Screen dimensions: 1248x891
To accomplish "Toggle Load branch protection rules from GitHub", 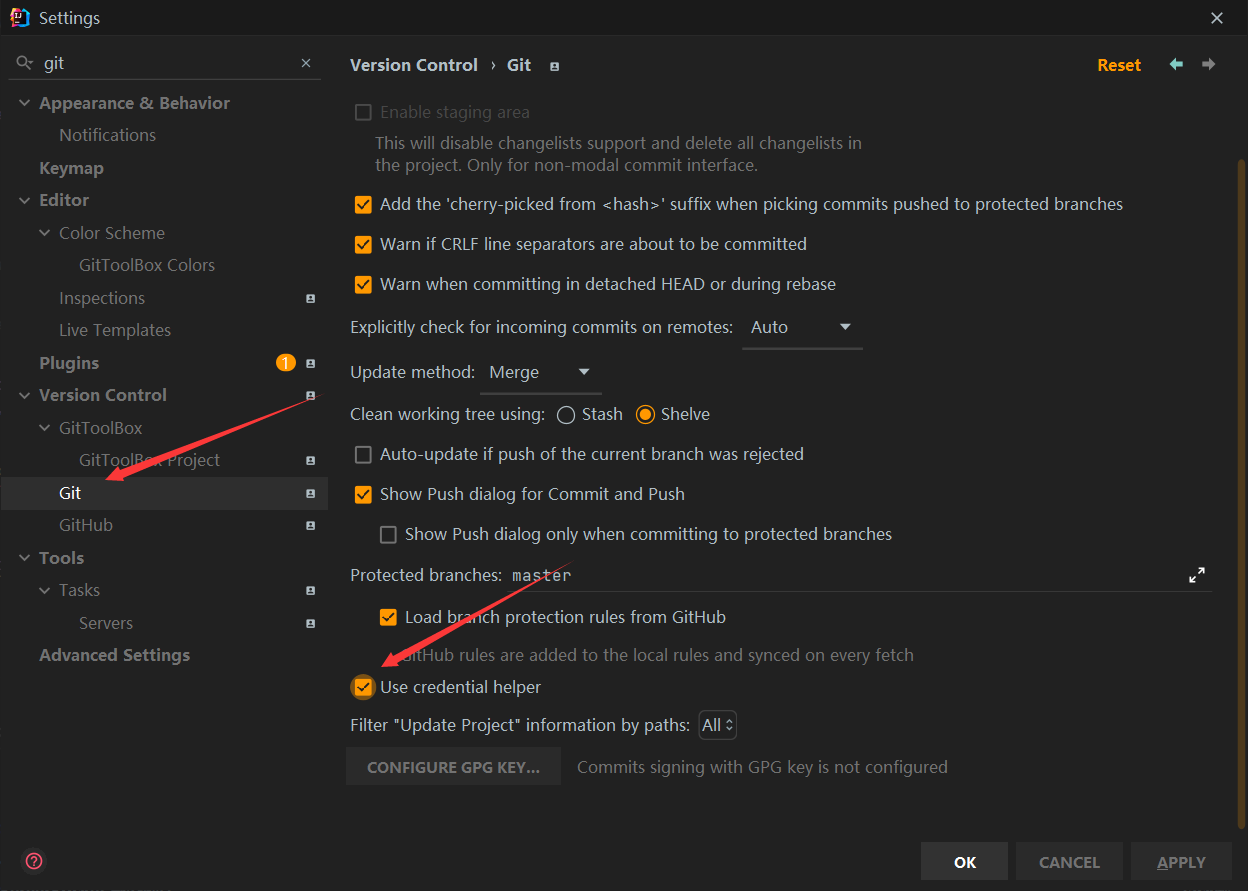I will click(388, 617).
